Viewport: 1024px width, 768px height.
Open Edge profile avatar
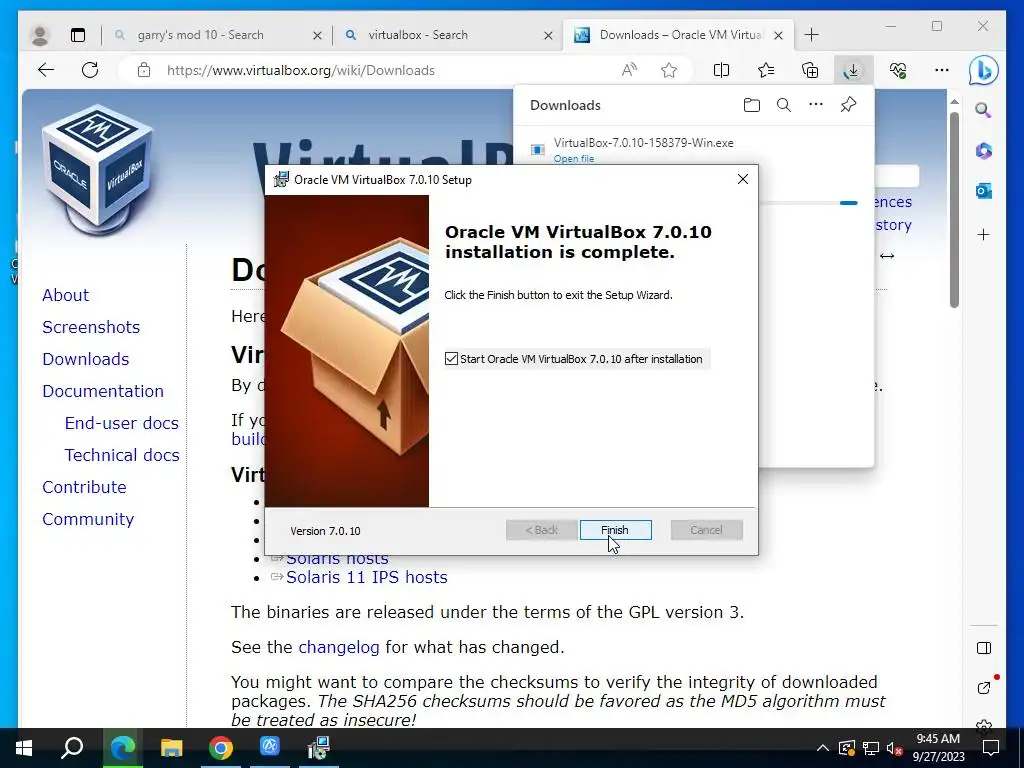point(40,35)
